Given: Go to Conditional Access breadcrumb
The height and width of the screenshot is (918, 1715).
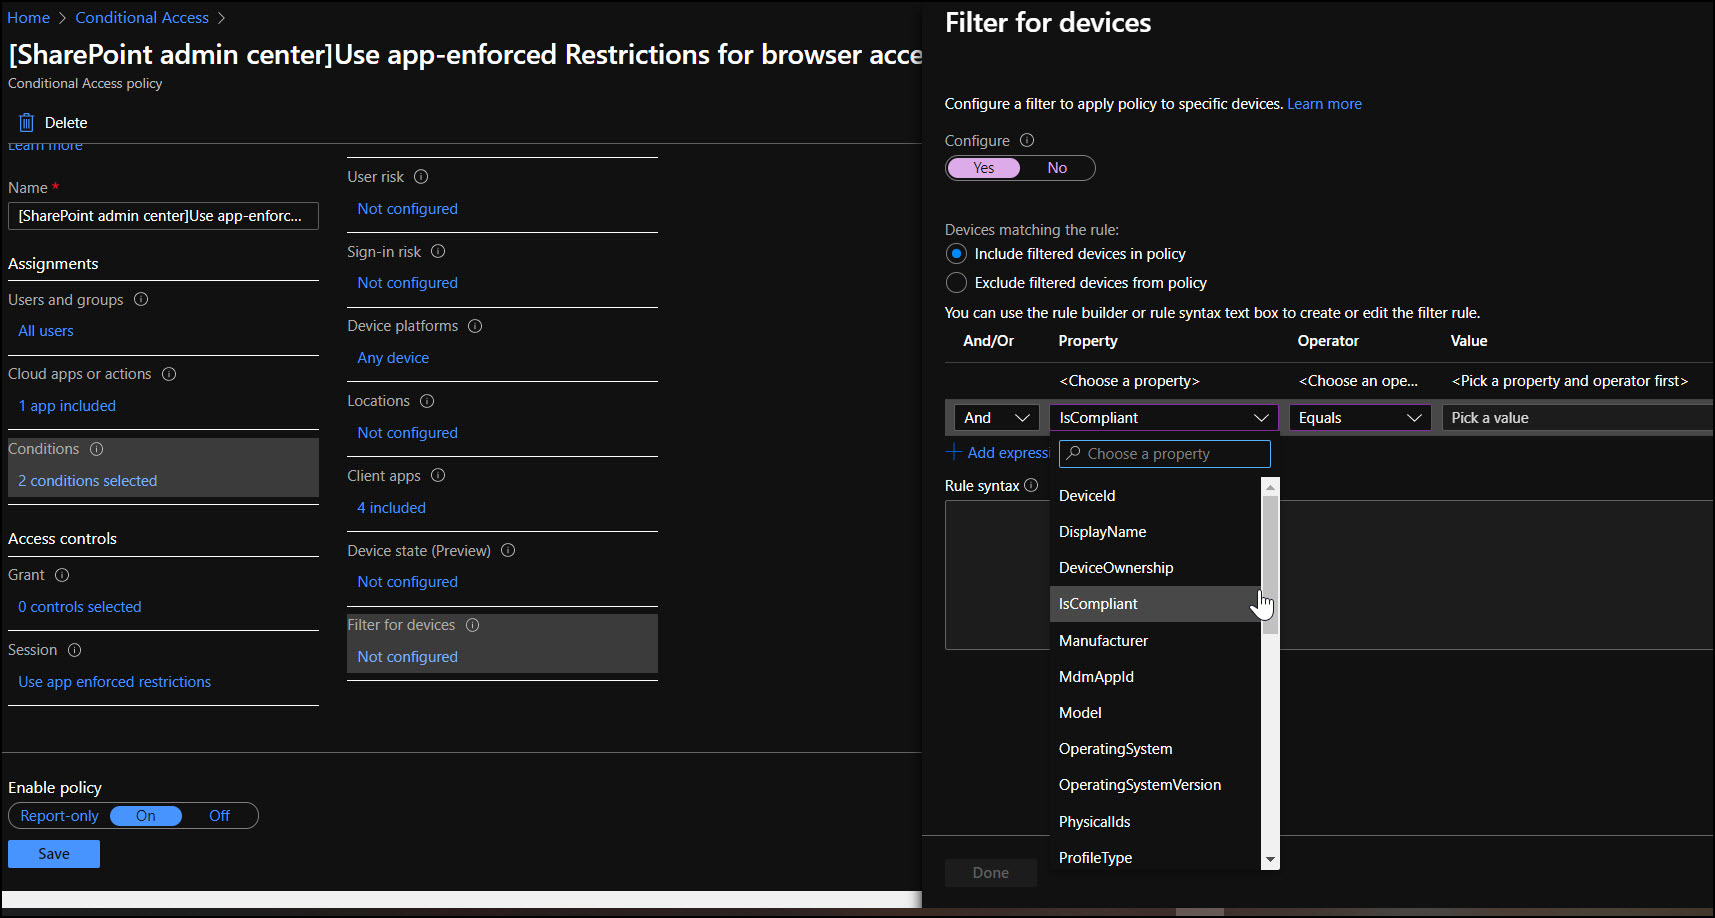Looking at the screenshot, I should pos(142,18).
